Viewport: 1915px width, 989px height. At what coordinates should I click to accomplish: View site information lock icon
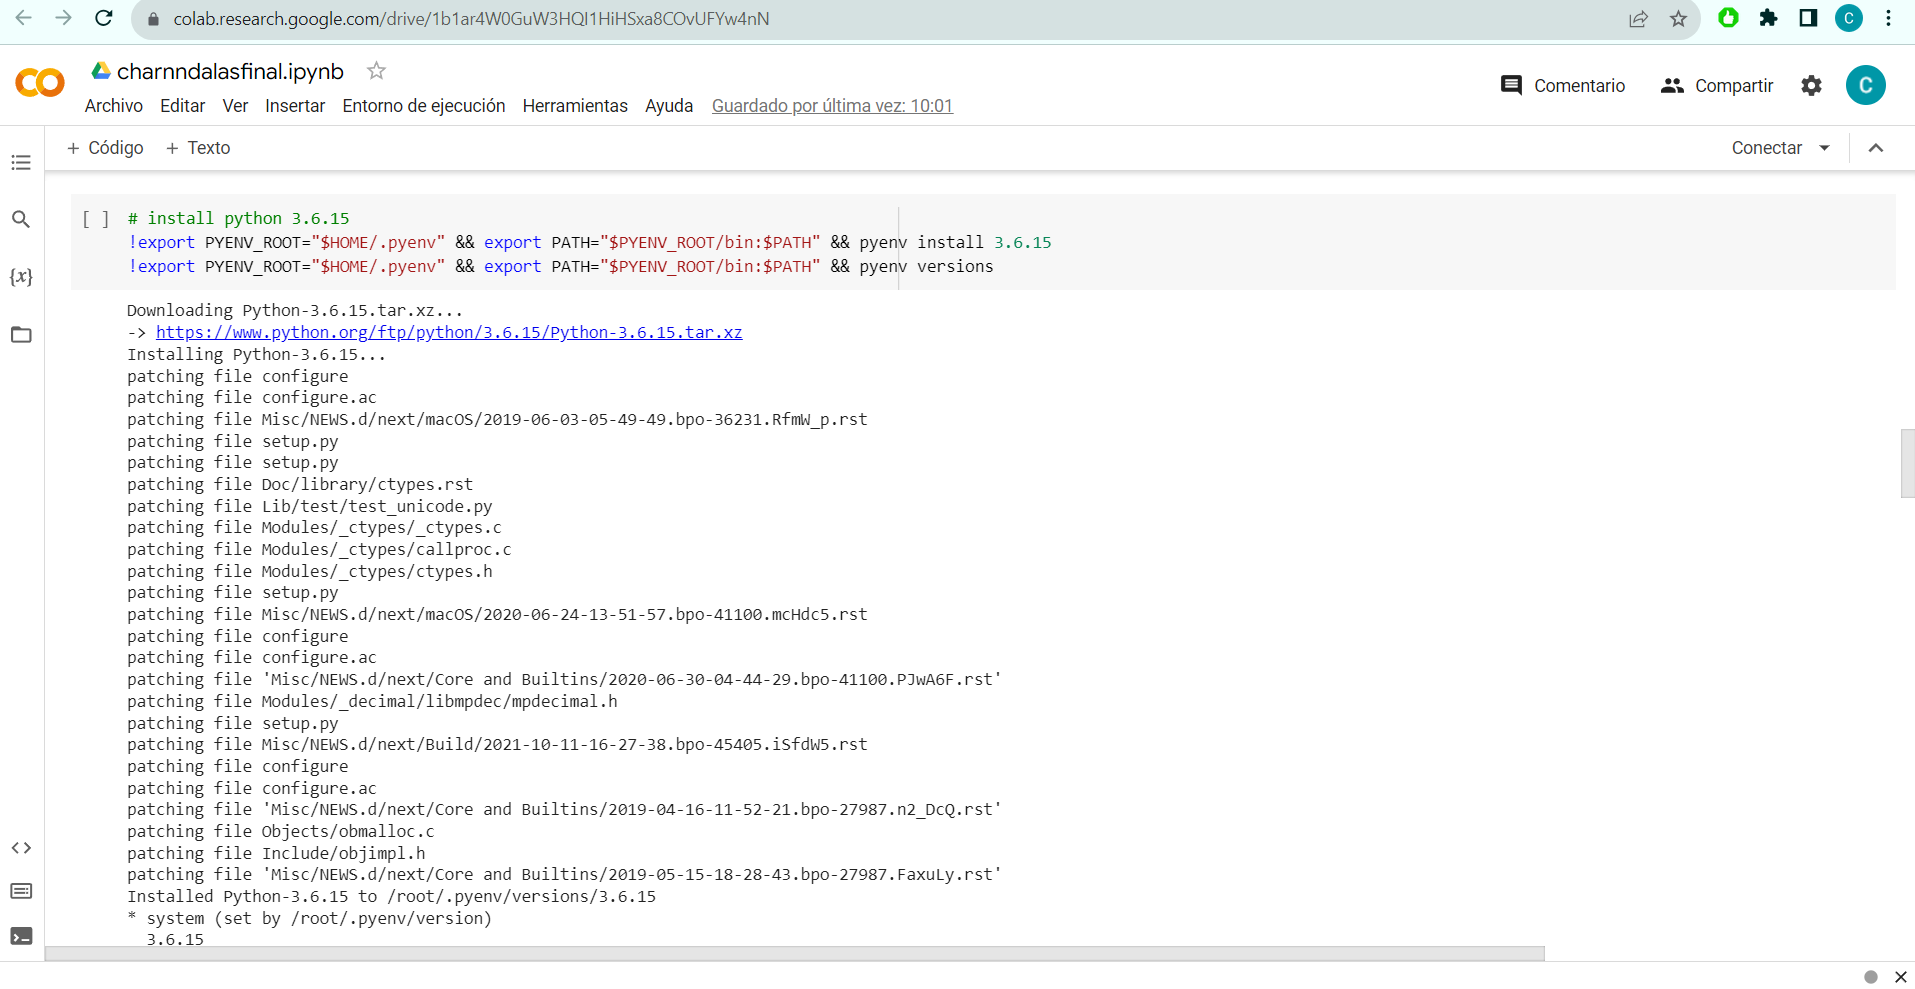pyautogui.click(x=153, y=19)
